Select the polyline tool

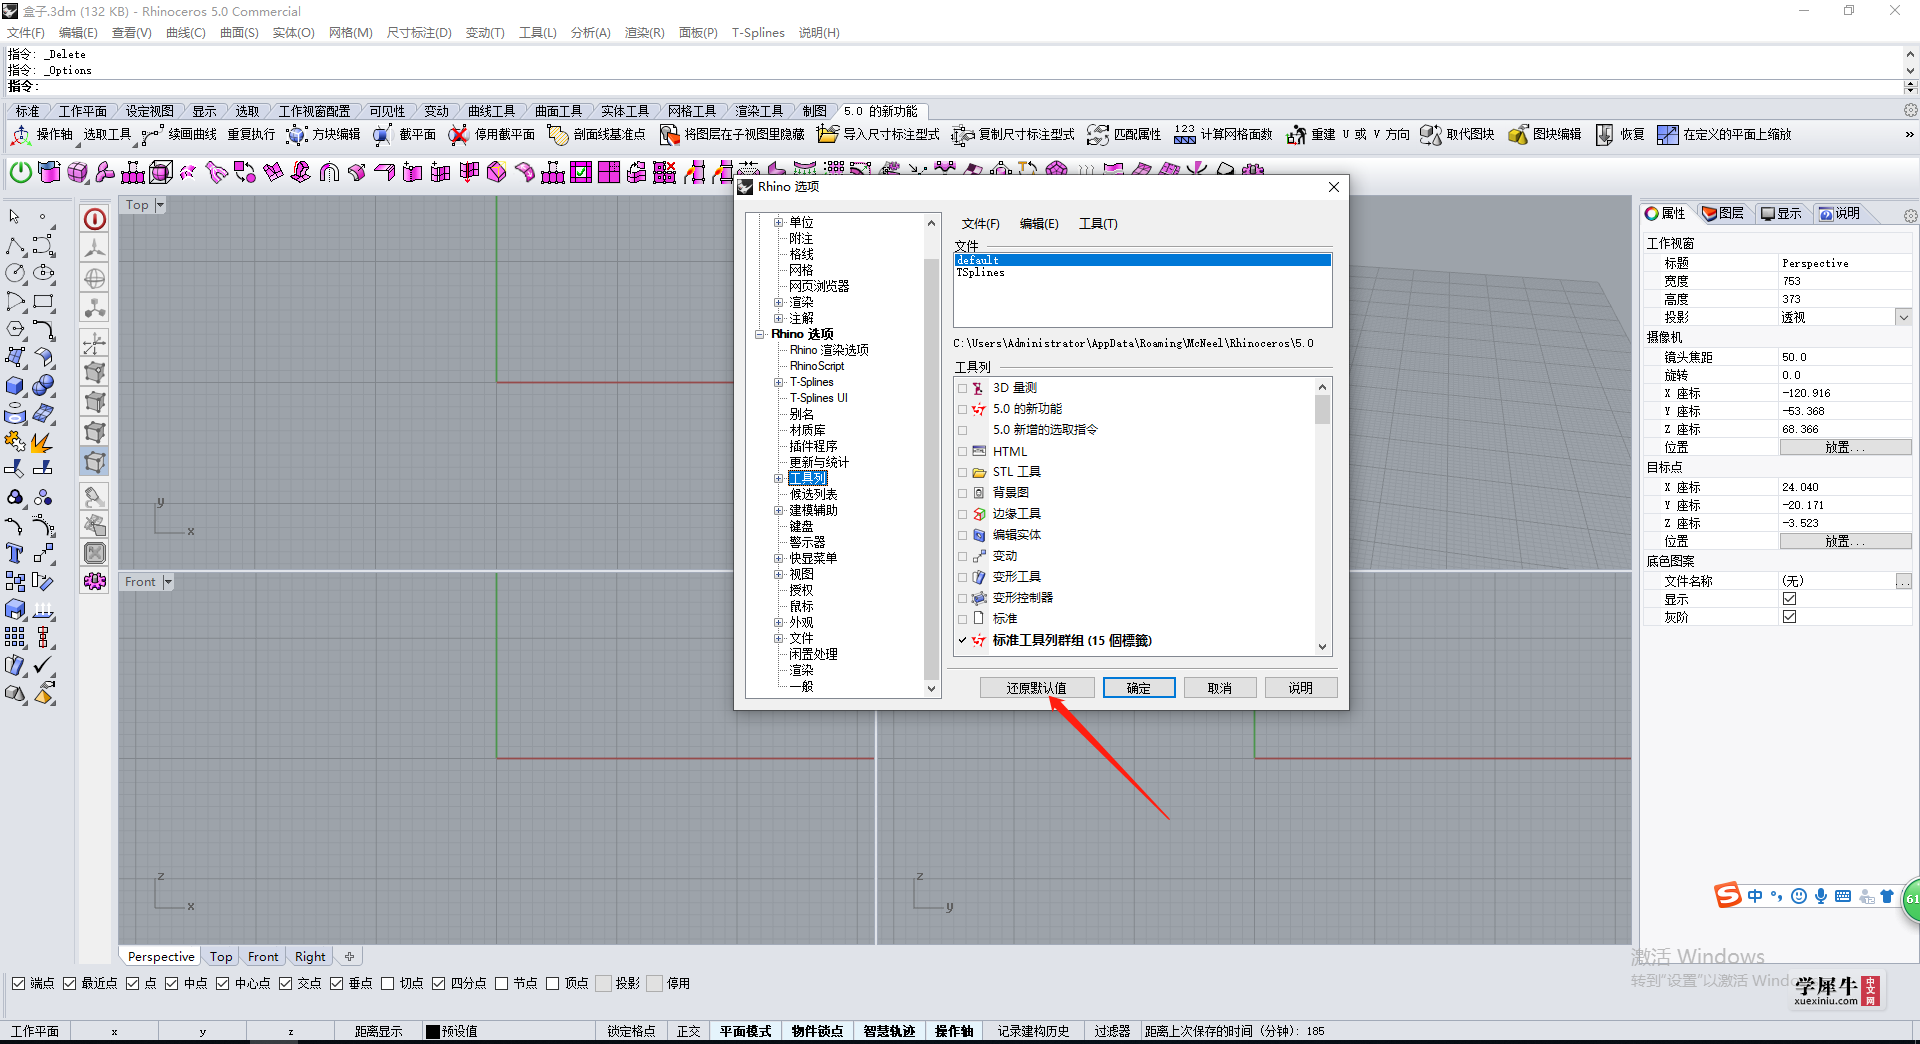coord(15,246)
